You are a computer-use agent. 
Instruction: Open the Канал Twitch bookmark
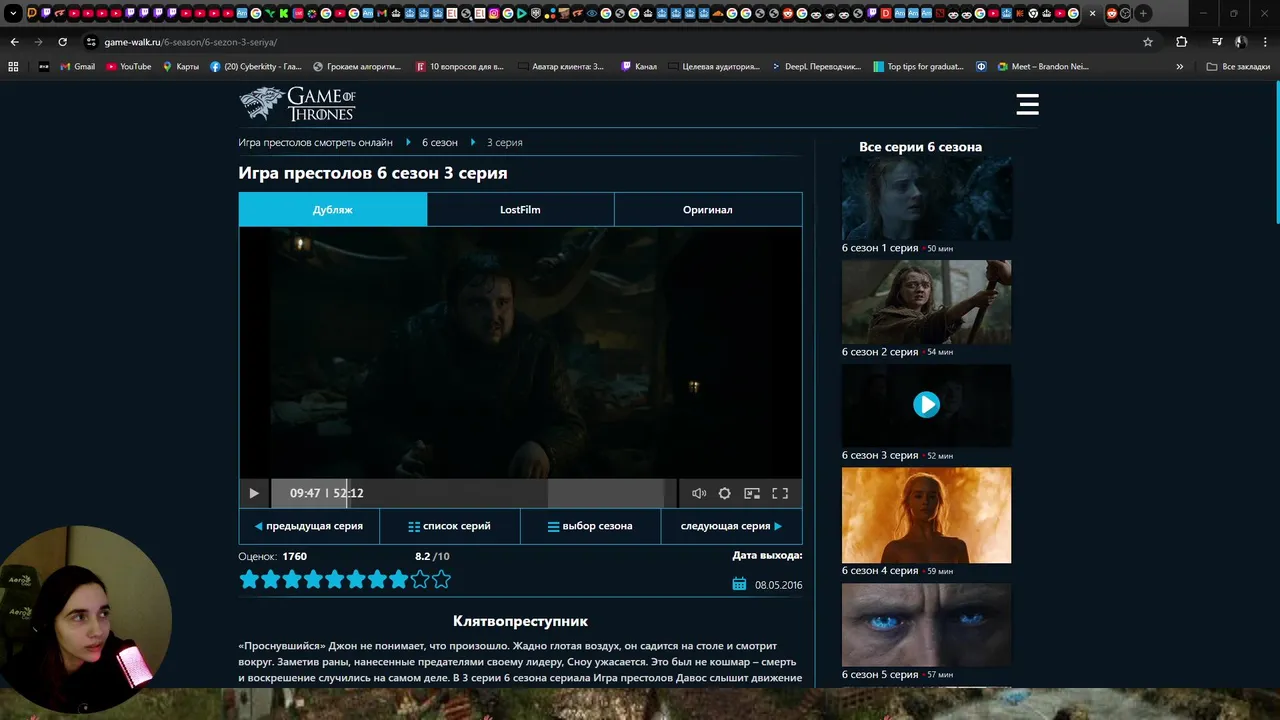[639, 67]
